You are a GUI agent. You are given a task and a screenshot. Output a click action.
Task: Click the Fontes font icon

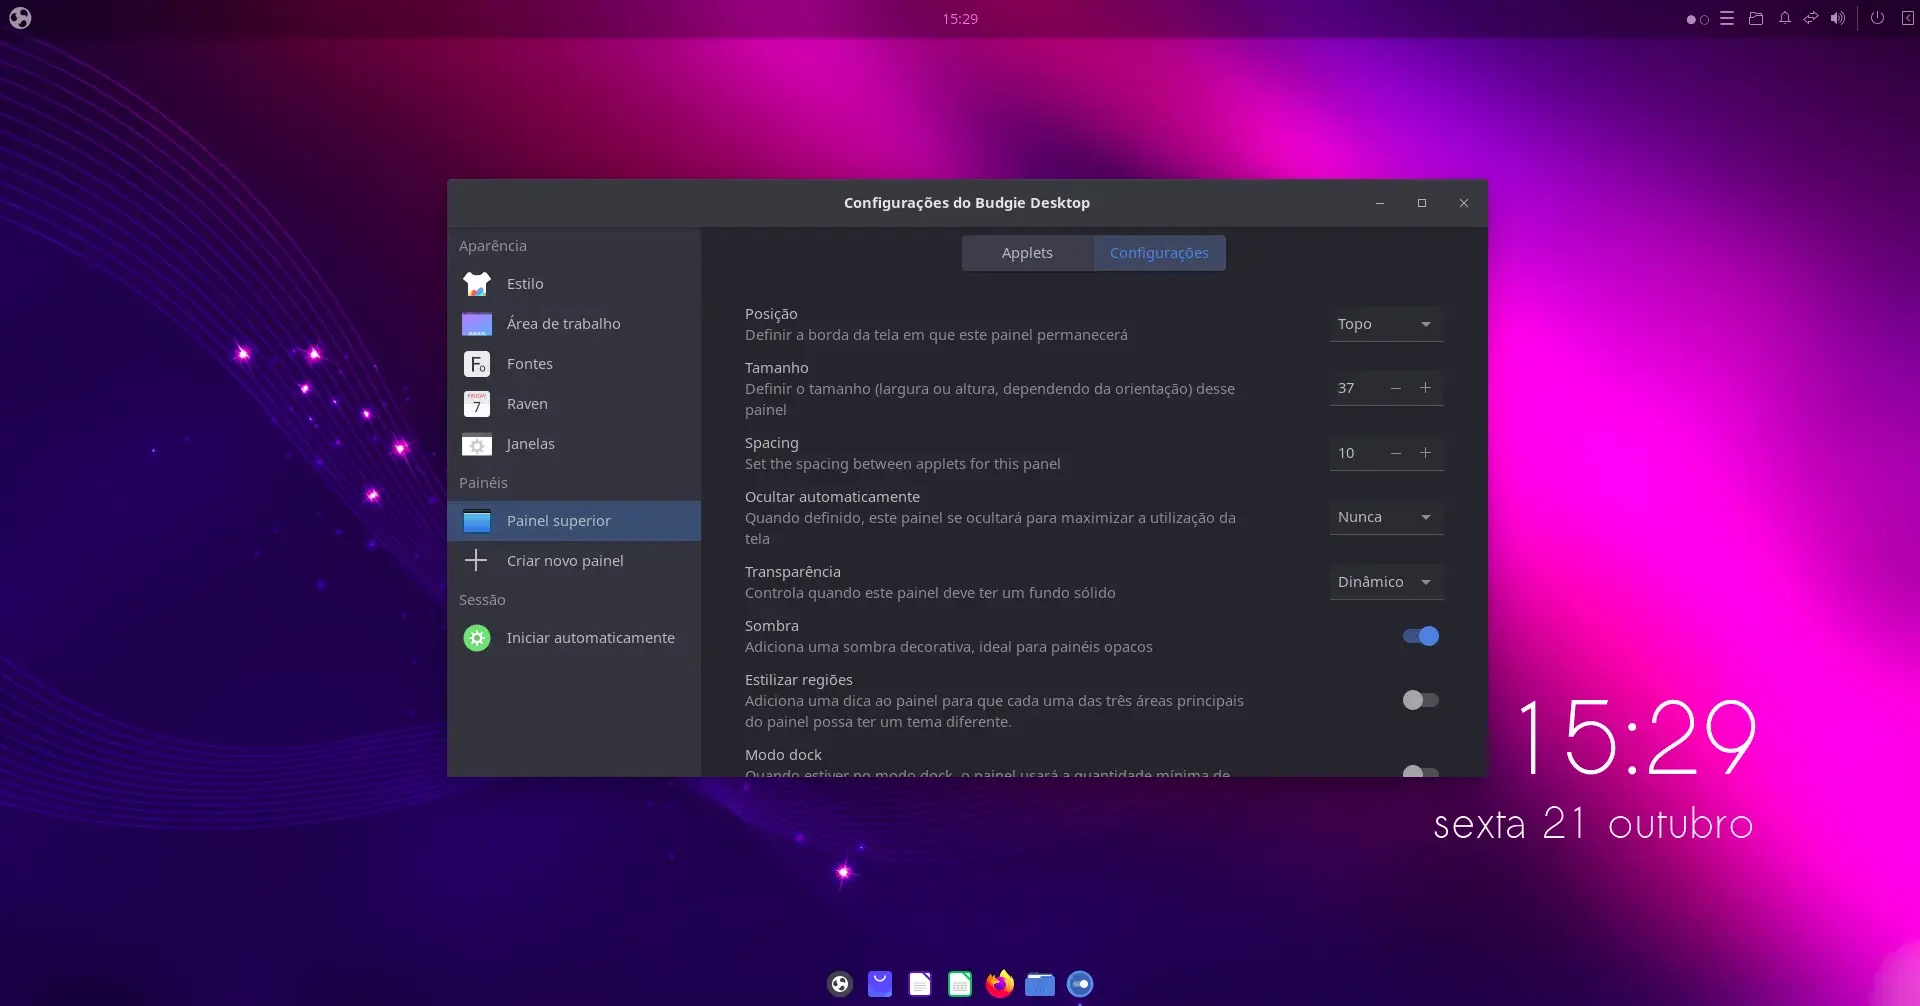coord(477,364)
